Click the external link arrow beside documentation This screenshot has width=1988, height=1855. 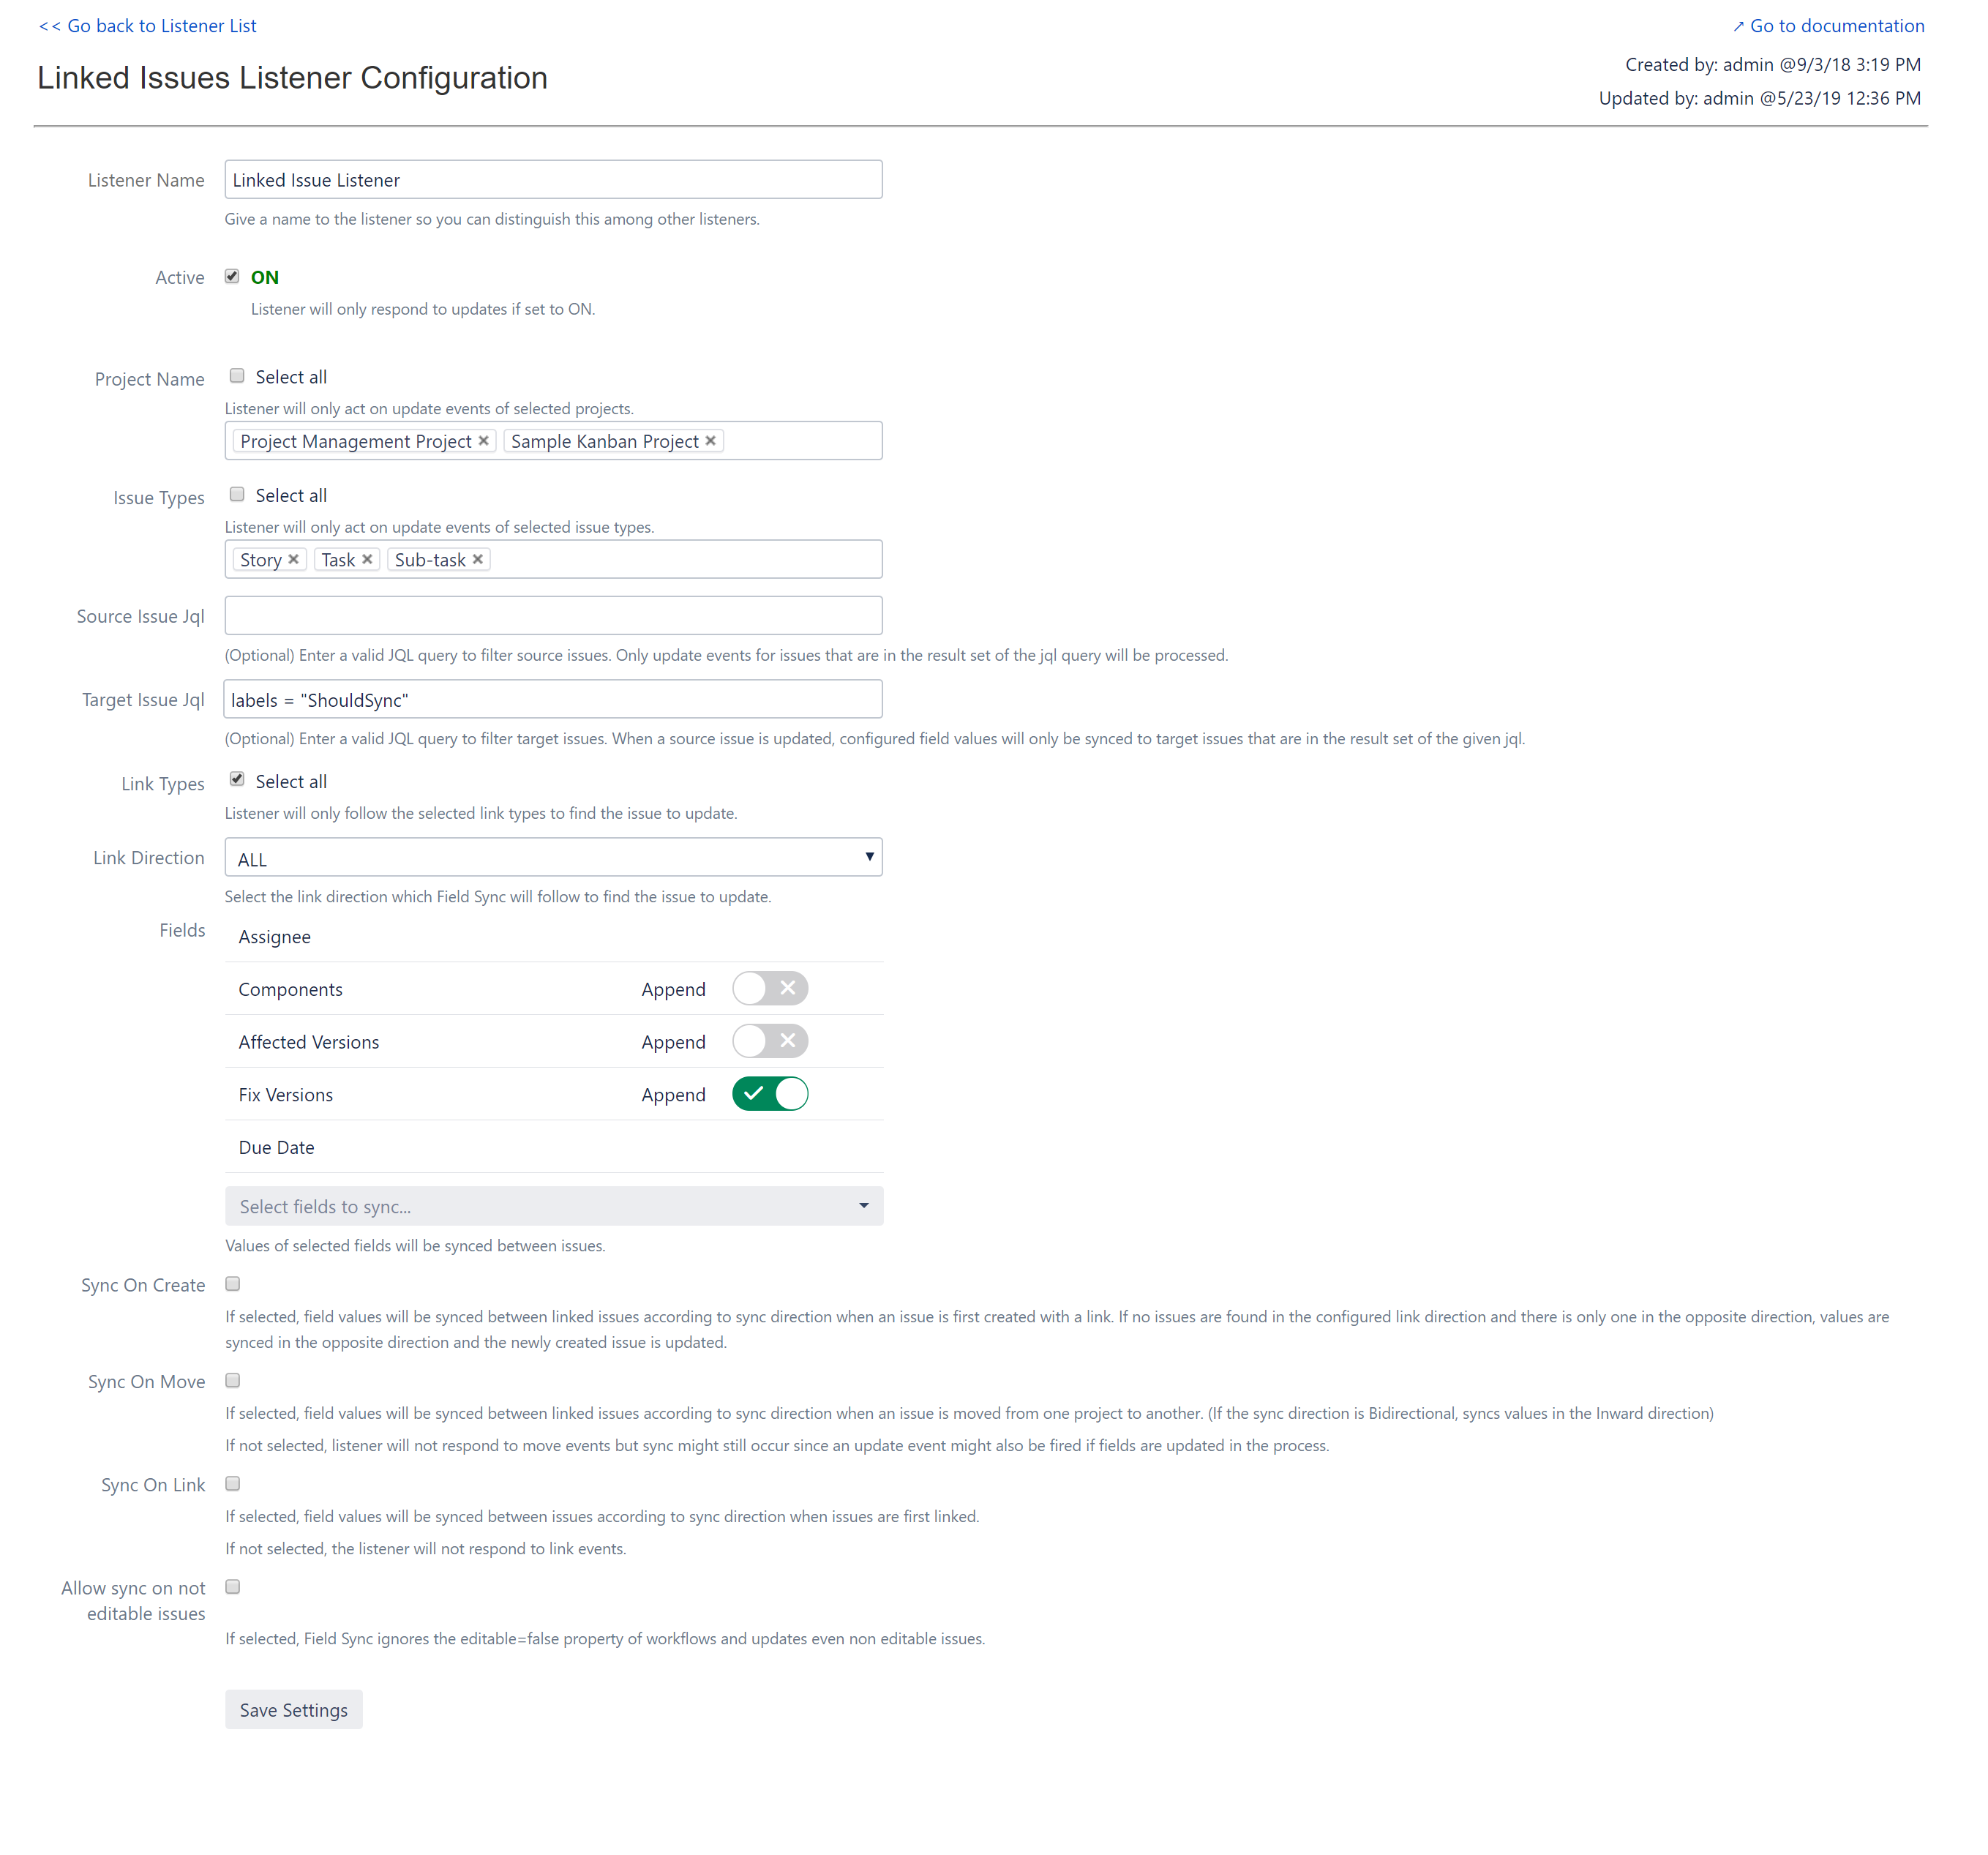pyautogui.click(x=1740, y=25)
